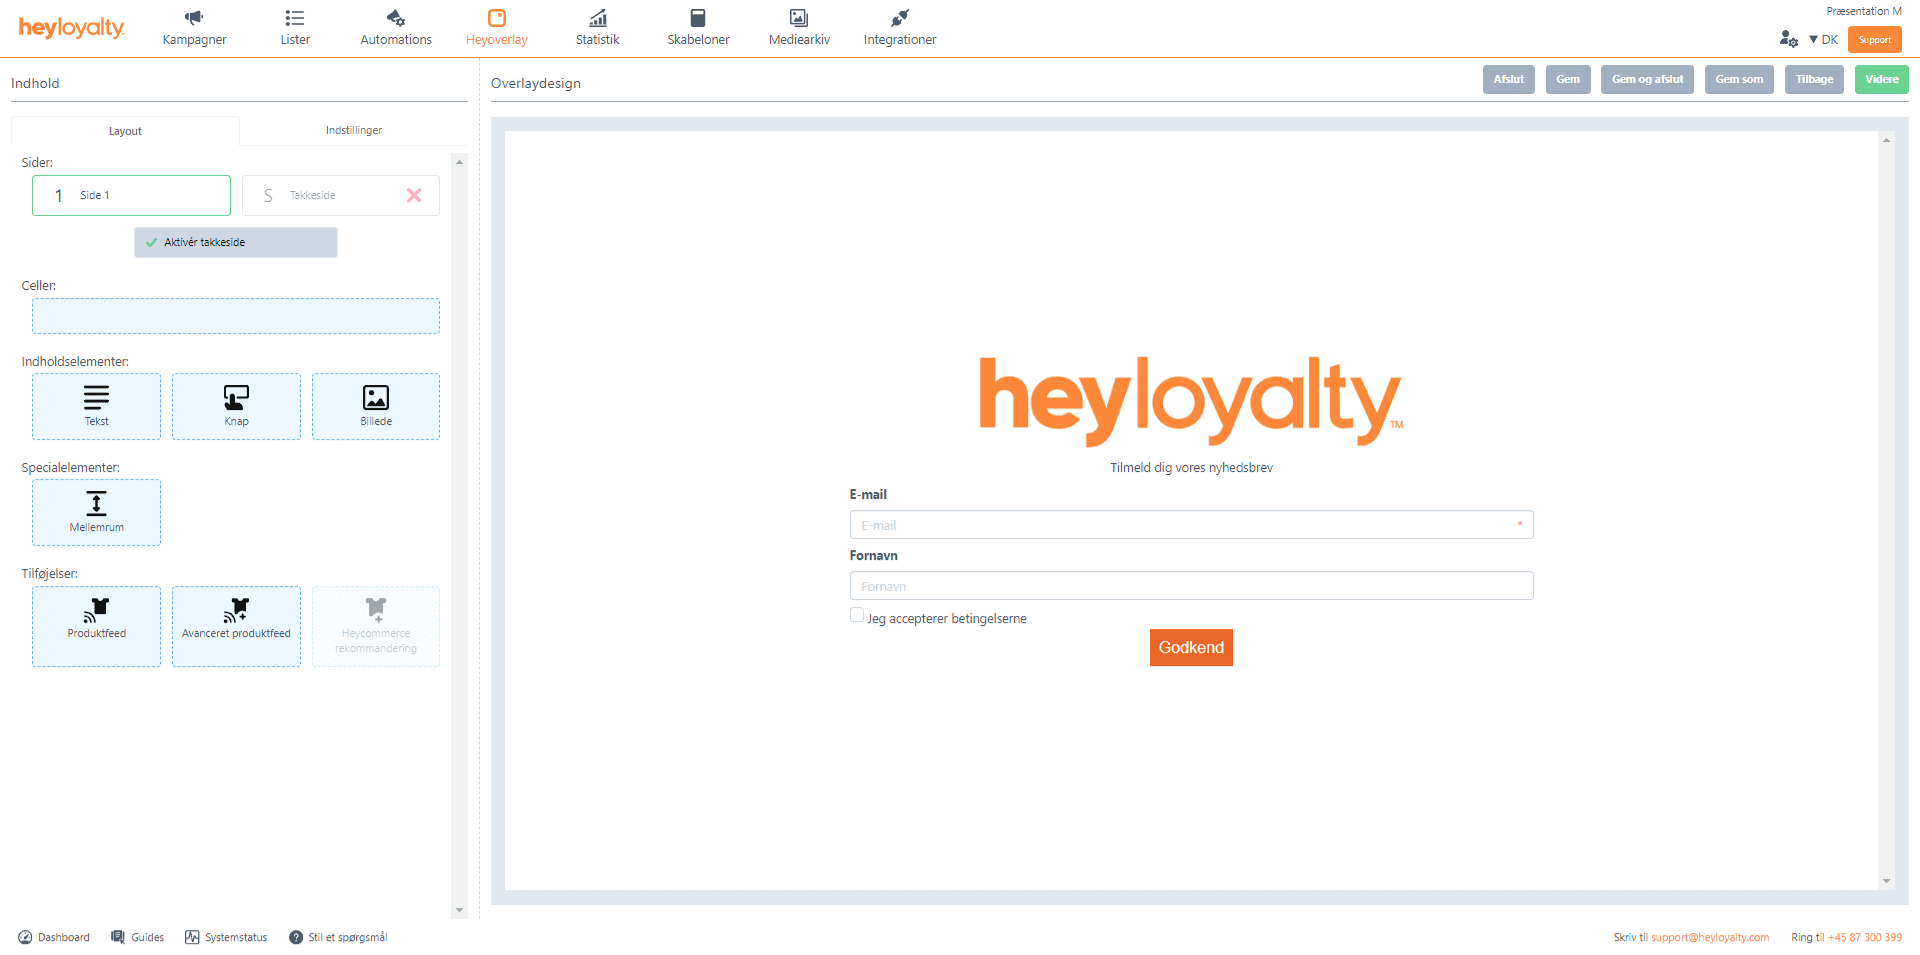Open Statistik from the top navigation
The image size is (1920, 955).
(x=597, y=27)
